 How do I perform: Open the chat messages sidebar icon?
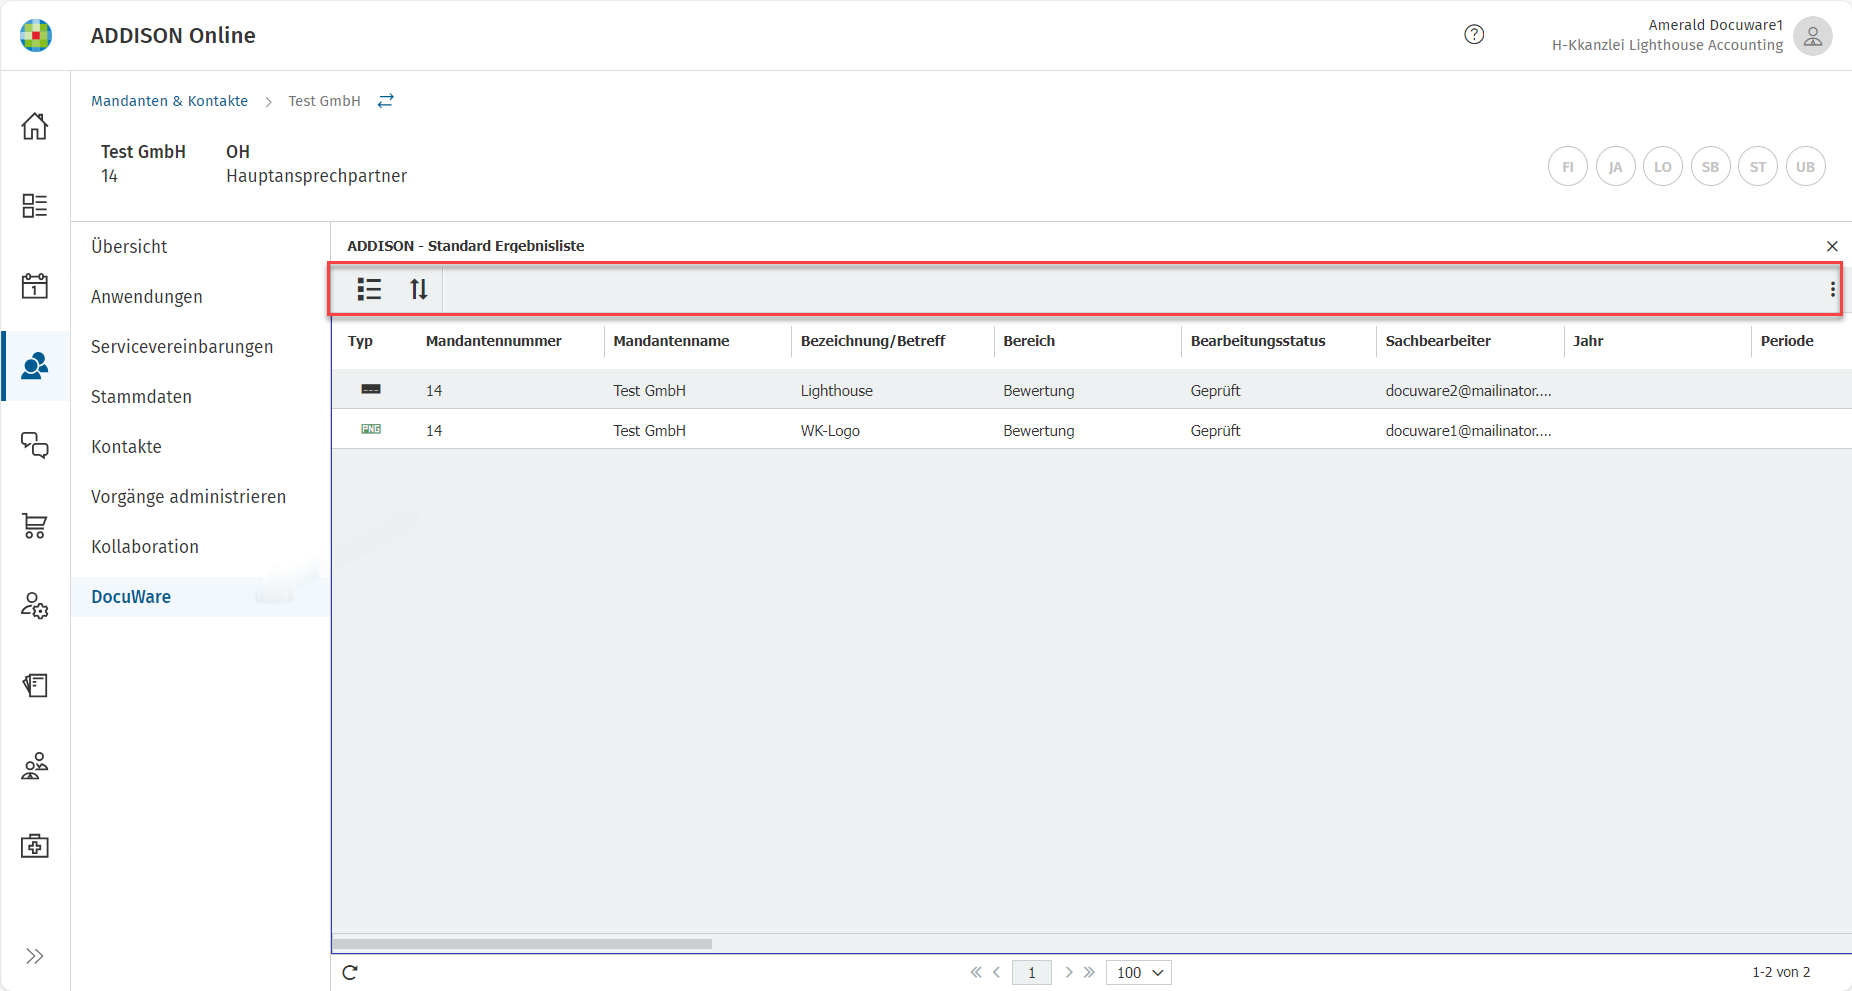(35, 445)
